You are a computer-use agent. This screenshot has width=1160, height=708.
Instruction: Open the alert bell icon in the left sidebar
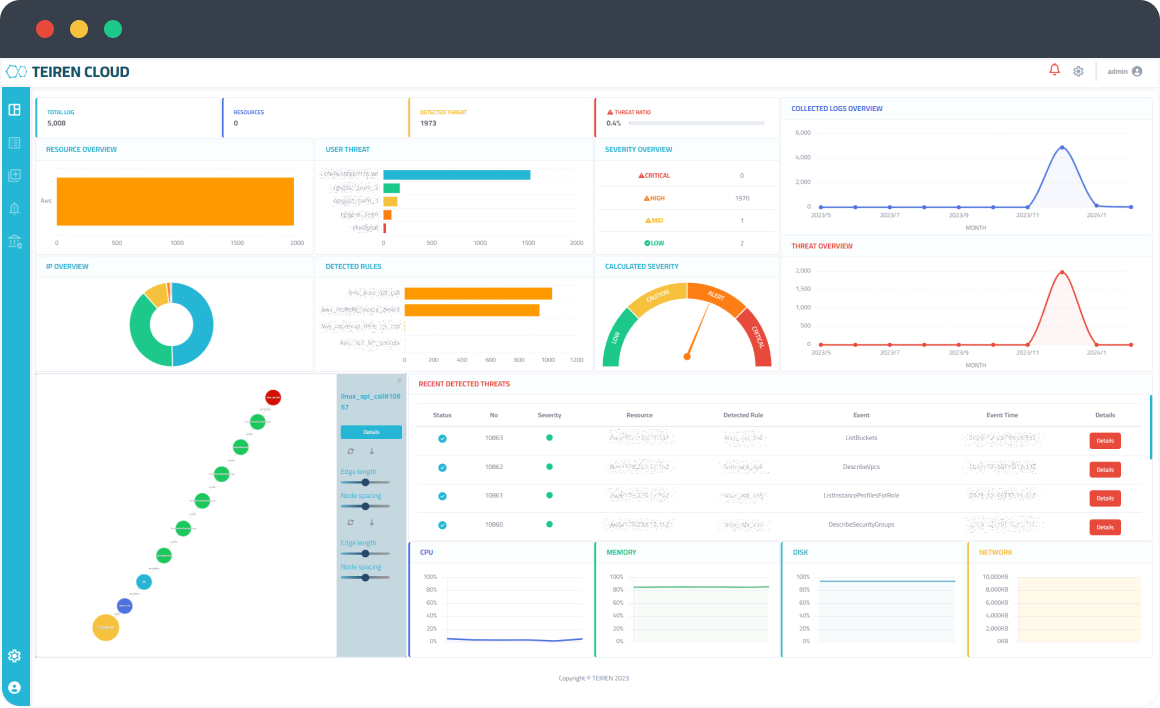15,209
